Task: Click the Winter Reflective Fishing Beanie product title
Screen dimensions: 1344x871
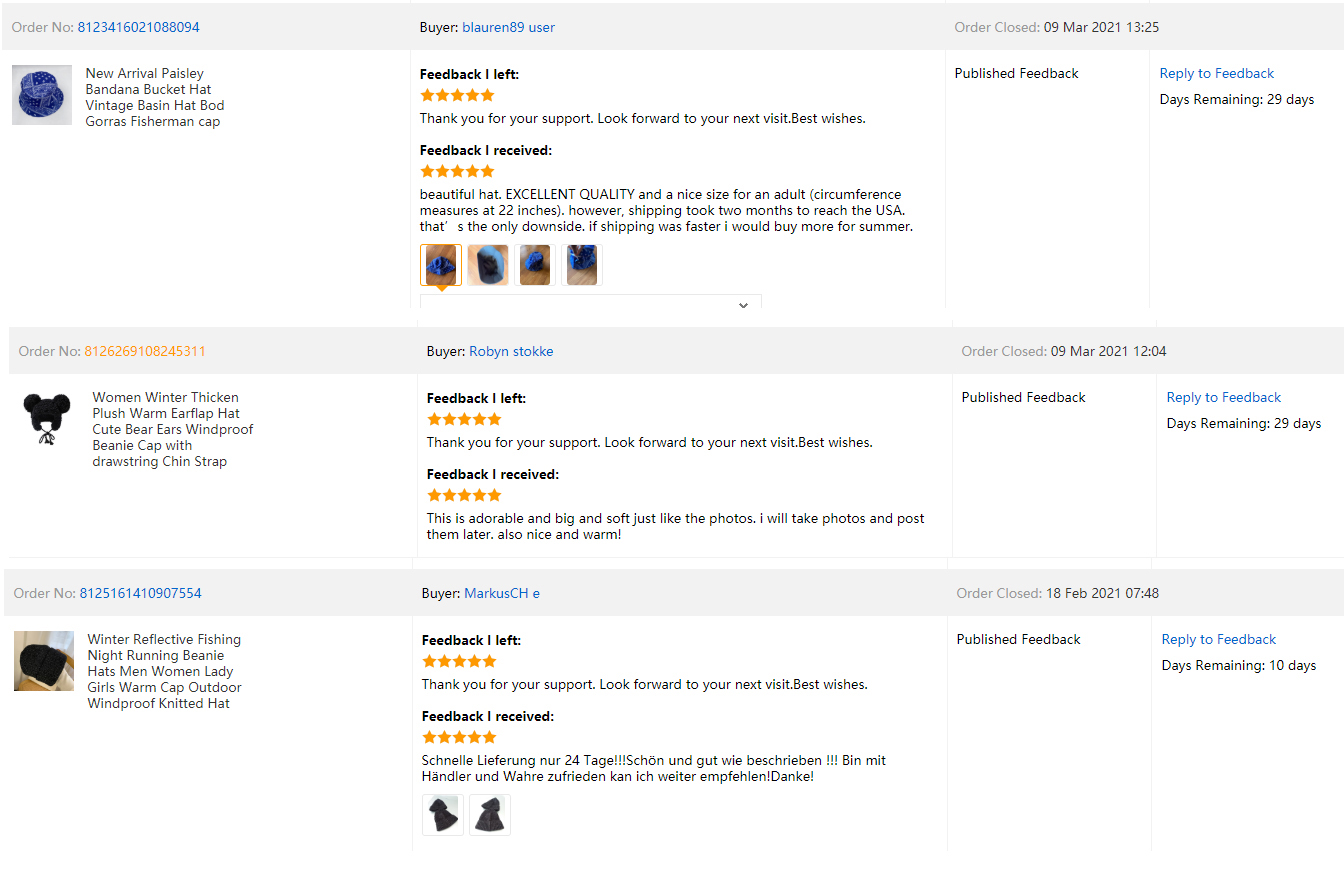Action: [164, 671]
